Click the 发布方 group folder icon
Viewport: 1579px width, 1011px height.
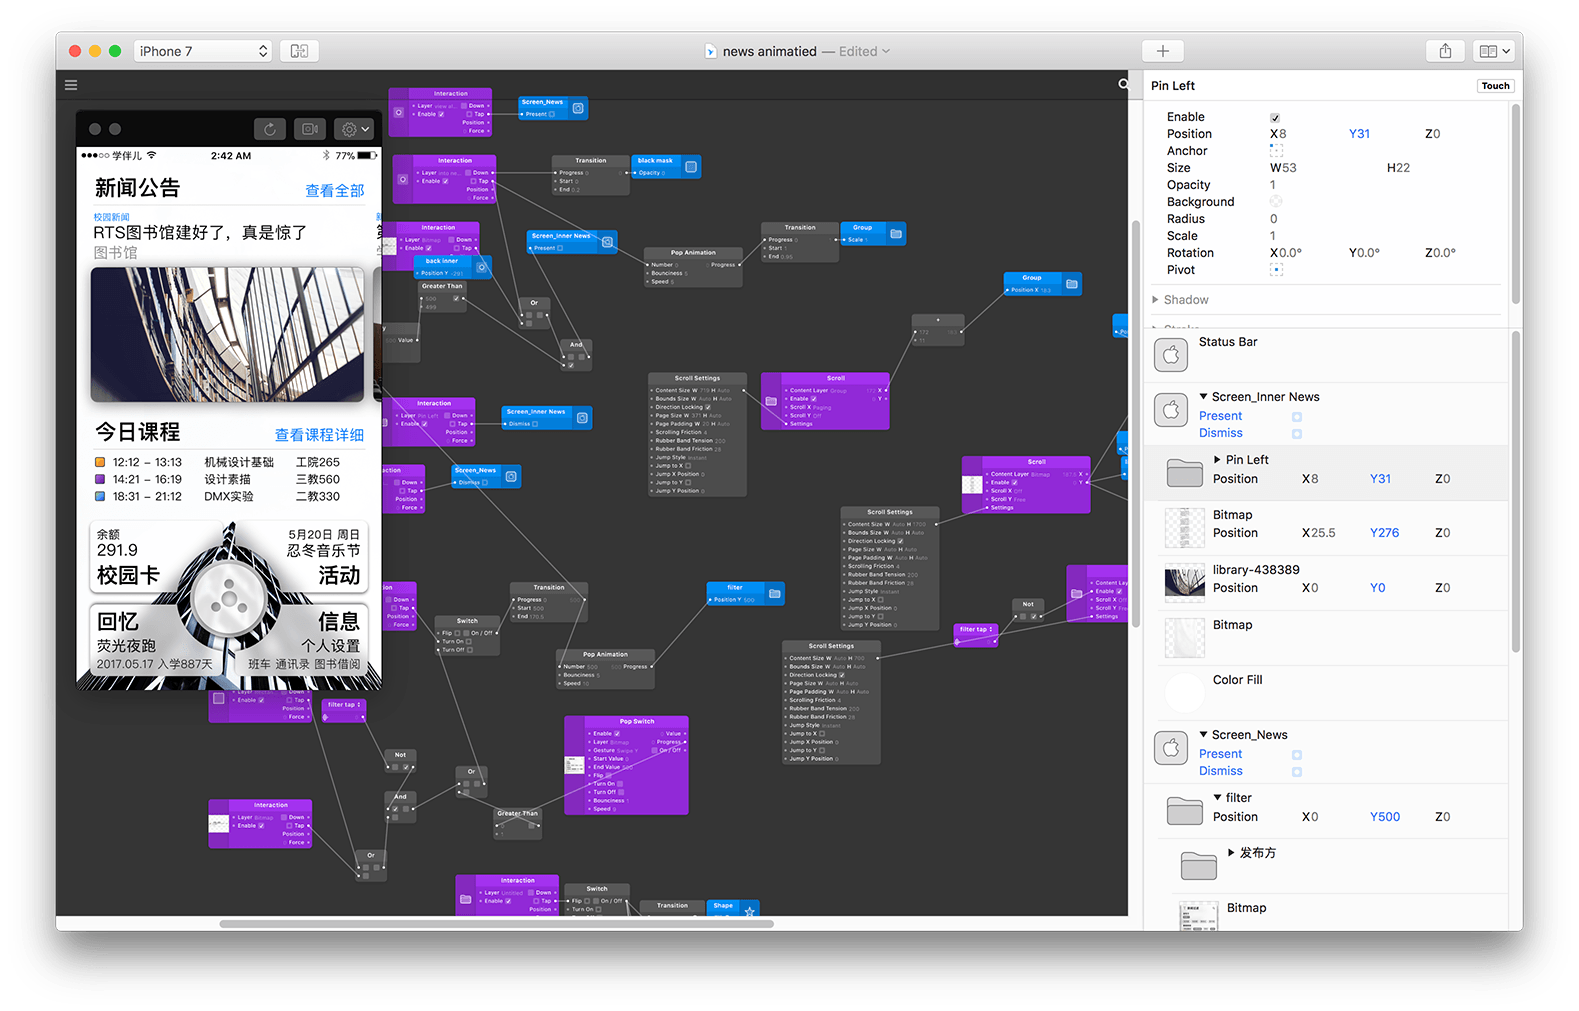point(1199,866)
